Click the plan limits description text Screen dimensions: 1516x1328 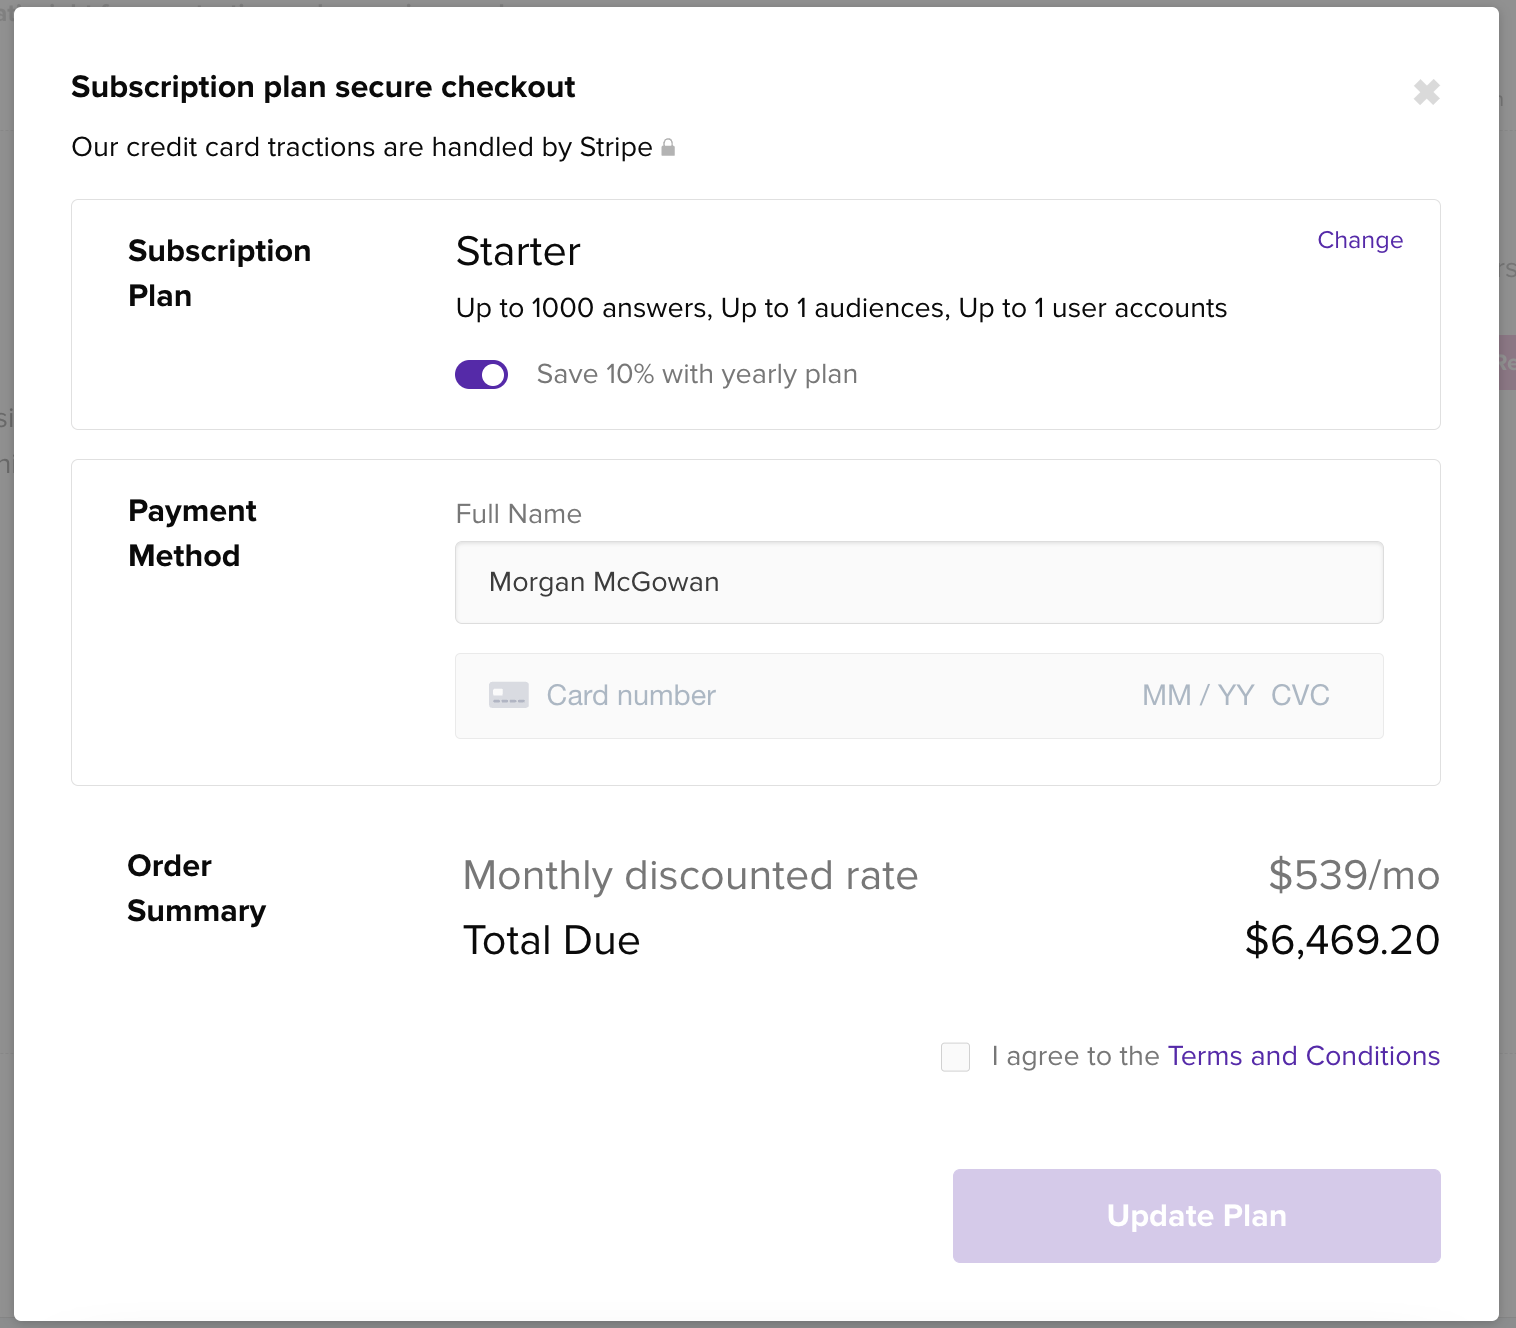[841, 308]
